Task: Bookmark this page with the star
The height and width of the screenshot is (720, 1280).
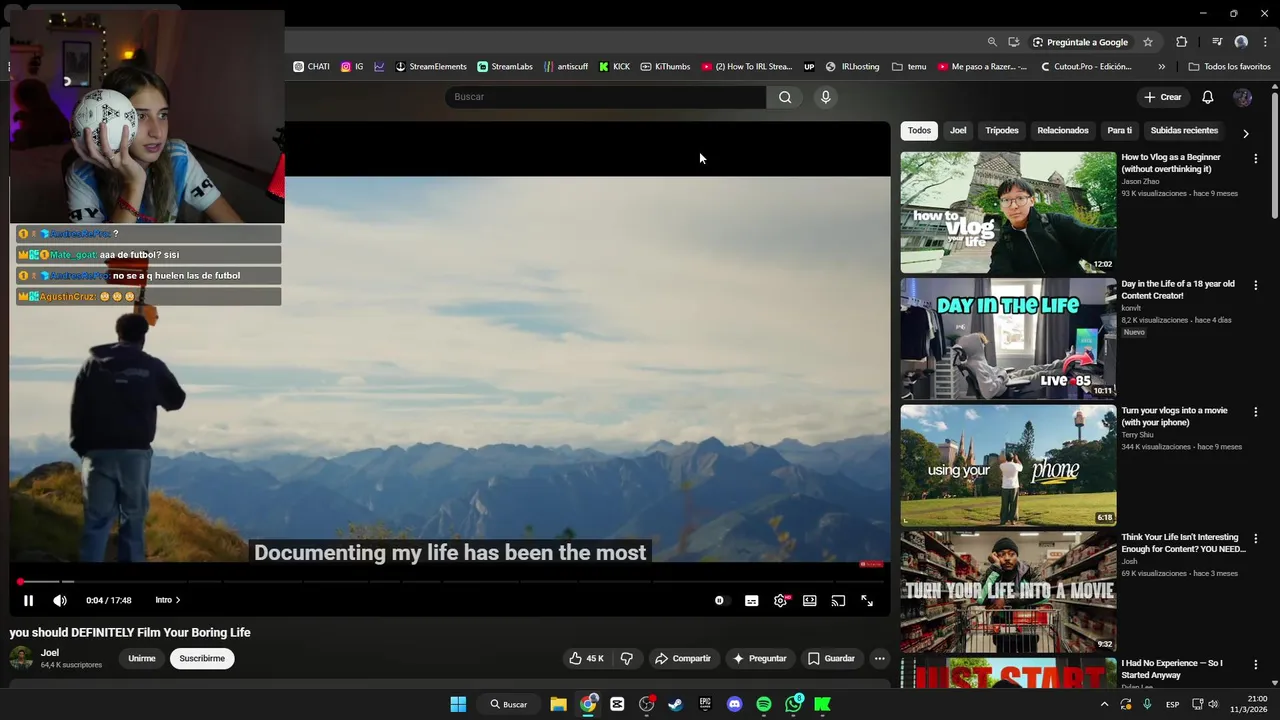Action: pyautogui.click(x=1148, y=42)
